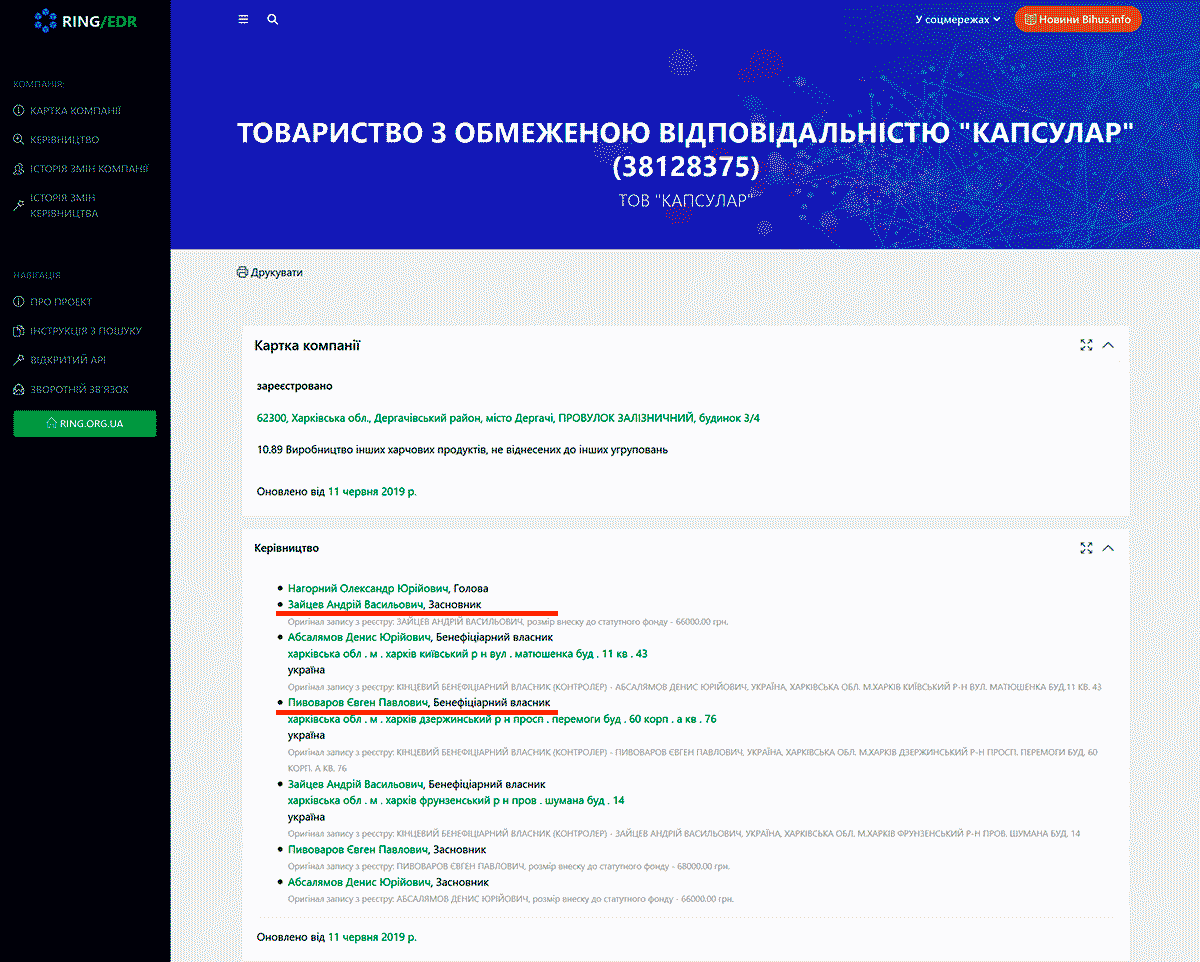Click the Зворотній зв'язок icon
Image resolution: width=1200 pixels, height=962 pixels.
[18, 389]
